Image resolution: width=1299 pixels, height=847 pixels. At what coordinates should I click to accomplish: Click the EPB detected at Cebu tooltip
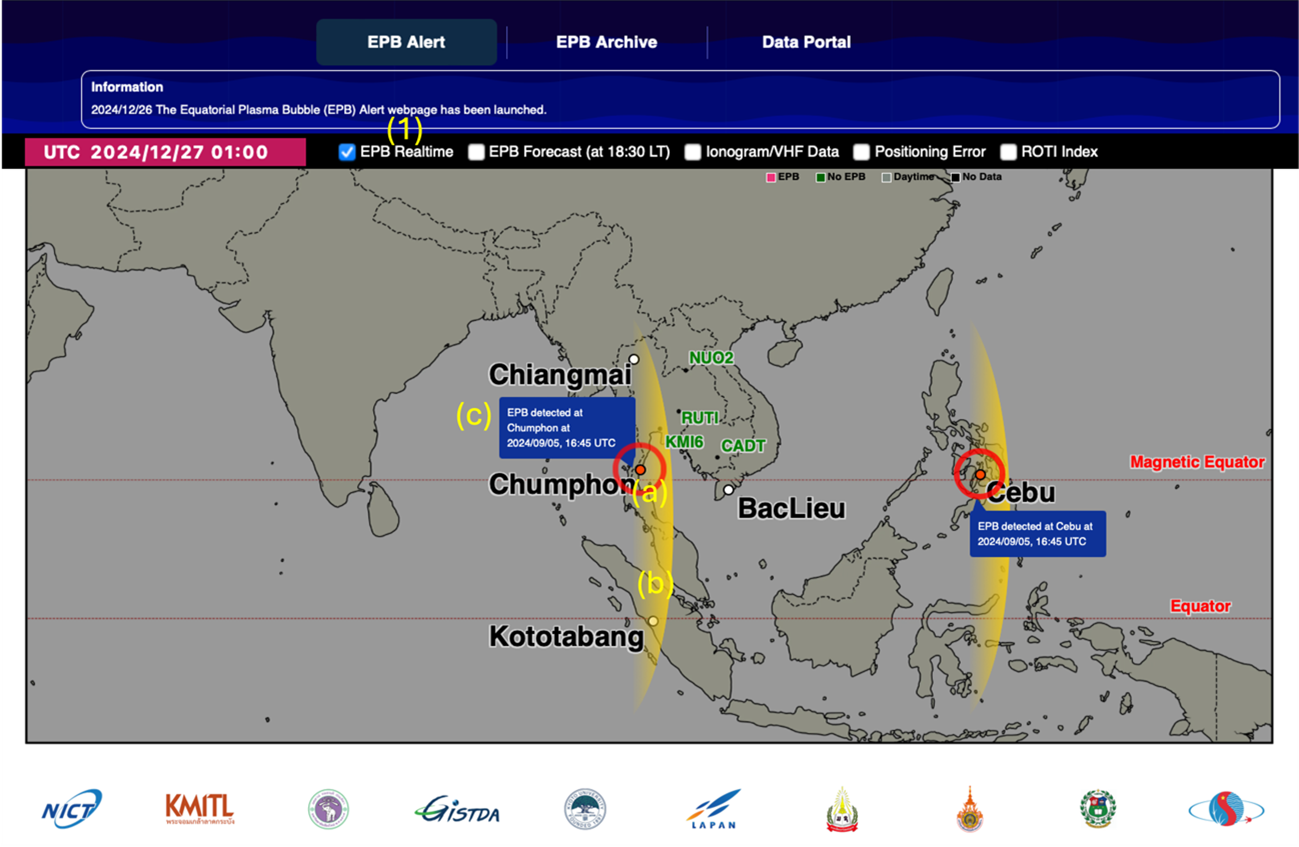point(1037,533)
